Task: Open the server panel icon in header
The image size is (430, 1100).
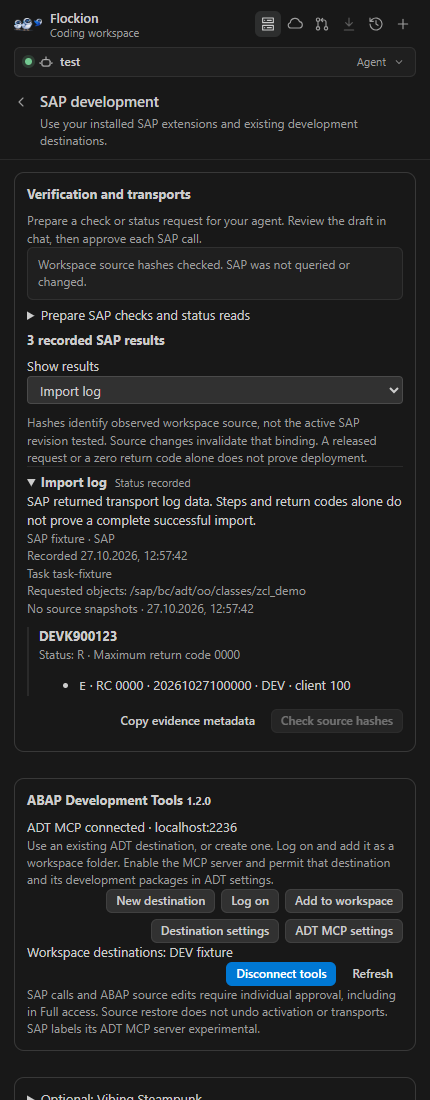Action: [x=267, y=25]
